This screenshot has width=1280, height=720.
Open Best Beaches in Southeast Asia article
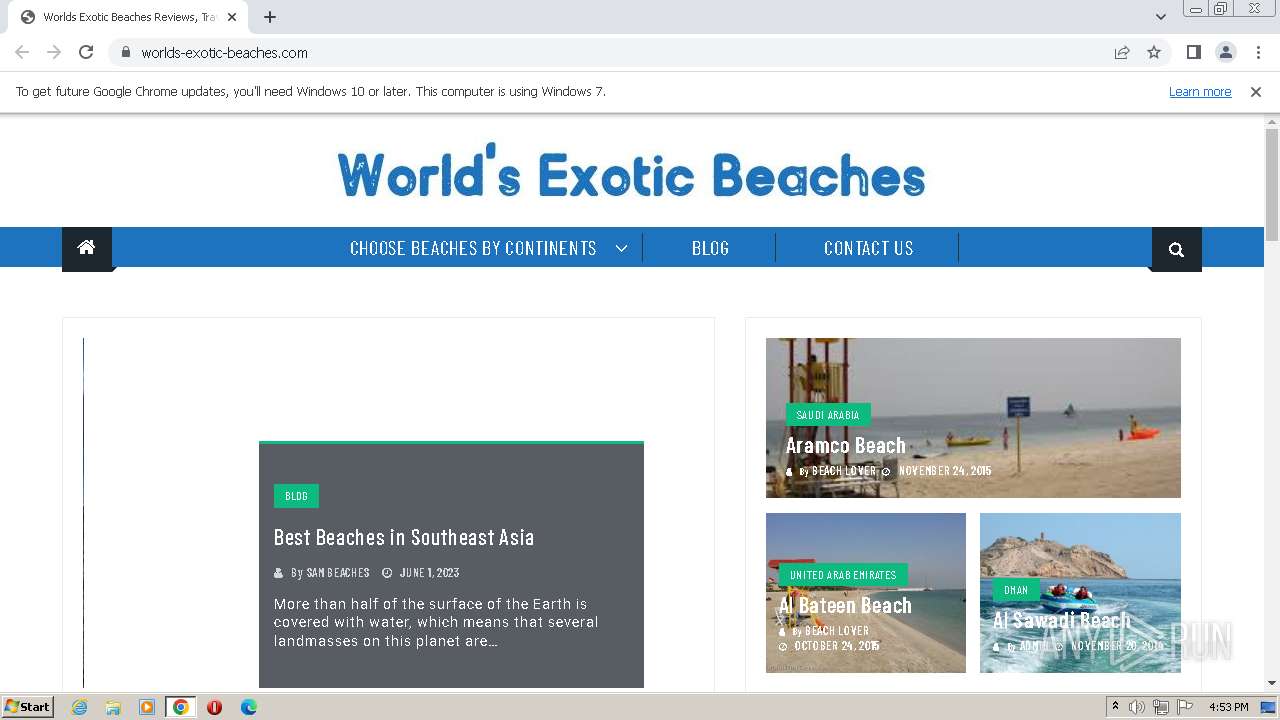tap(404, 537)
